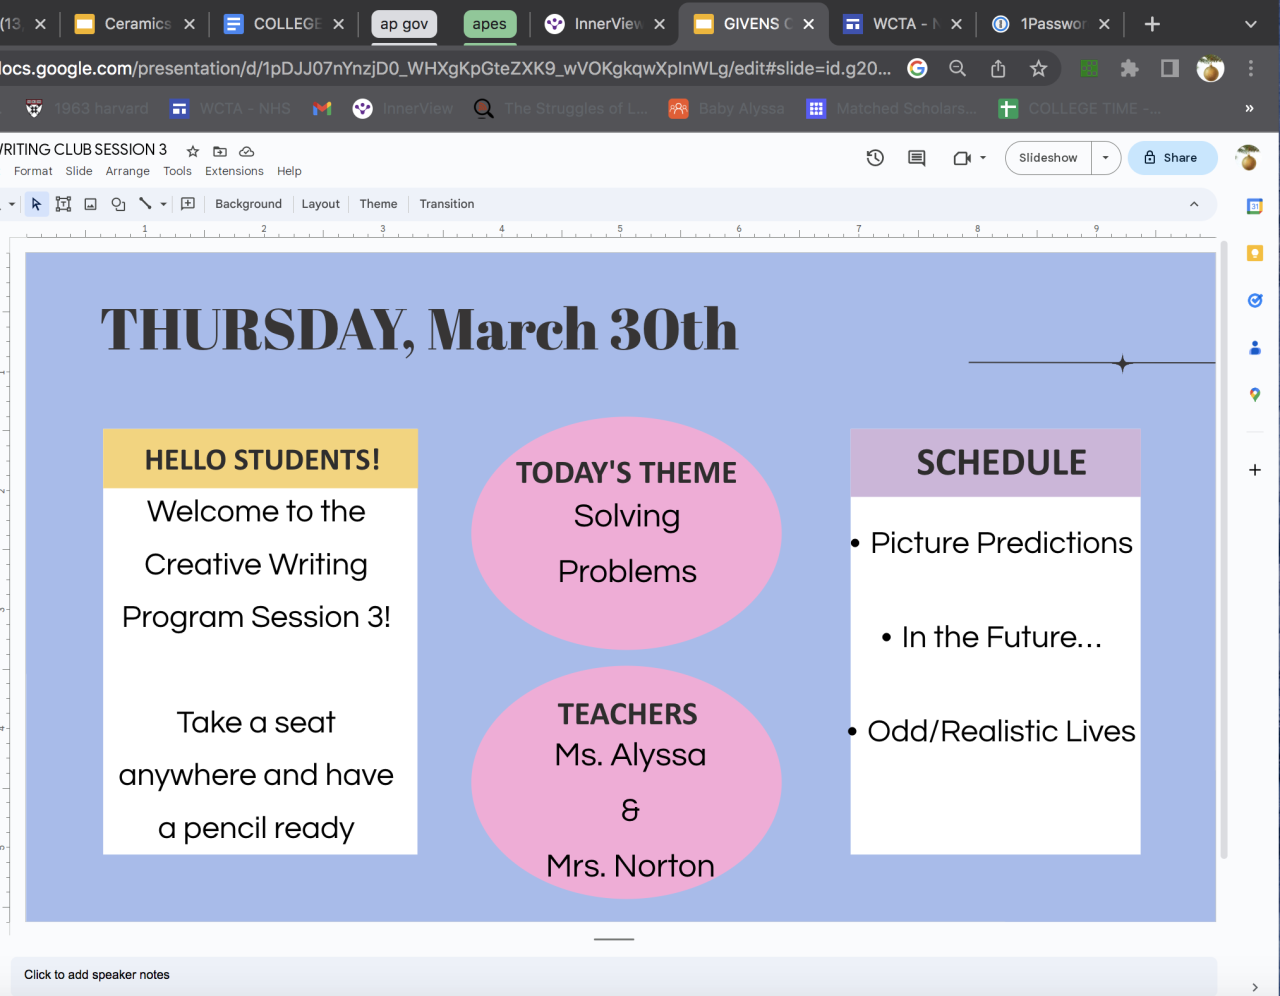Open the Help menu

(289, 172)
